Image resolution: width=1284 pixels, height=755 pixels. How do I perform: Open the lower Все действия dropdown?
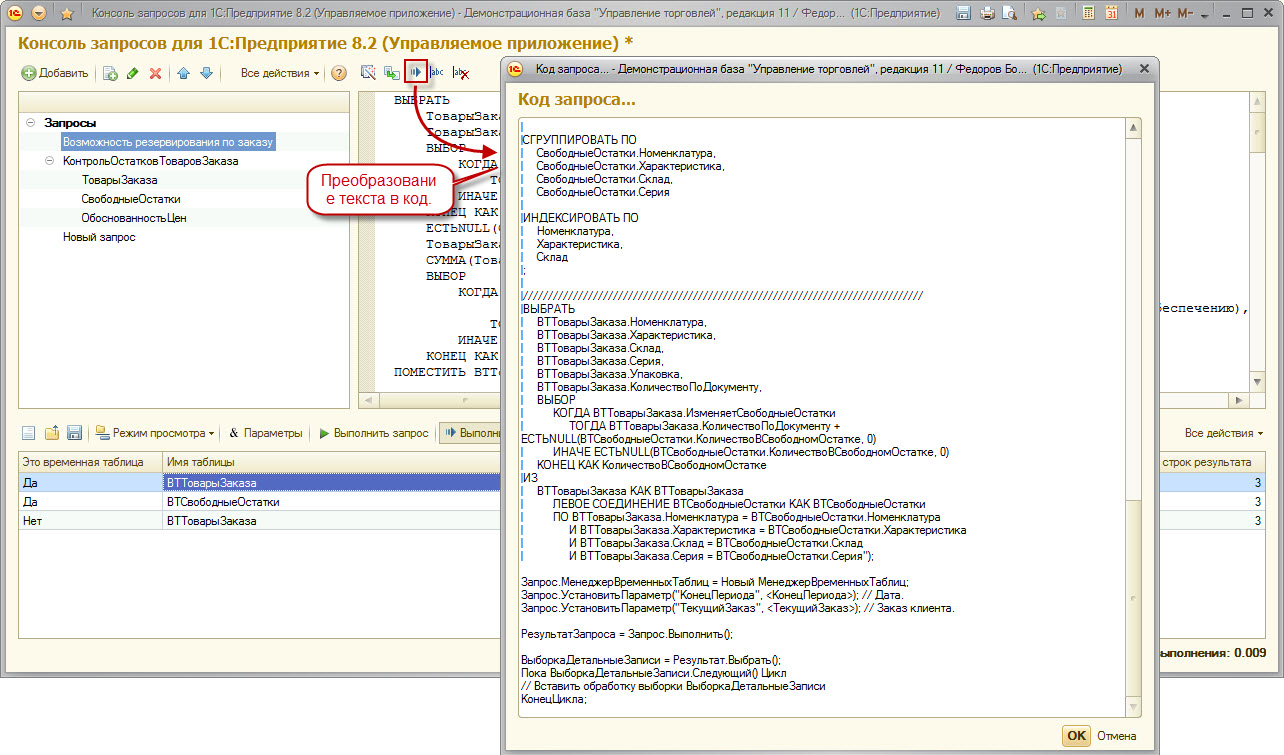click(x=1223, y=433)
